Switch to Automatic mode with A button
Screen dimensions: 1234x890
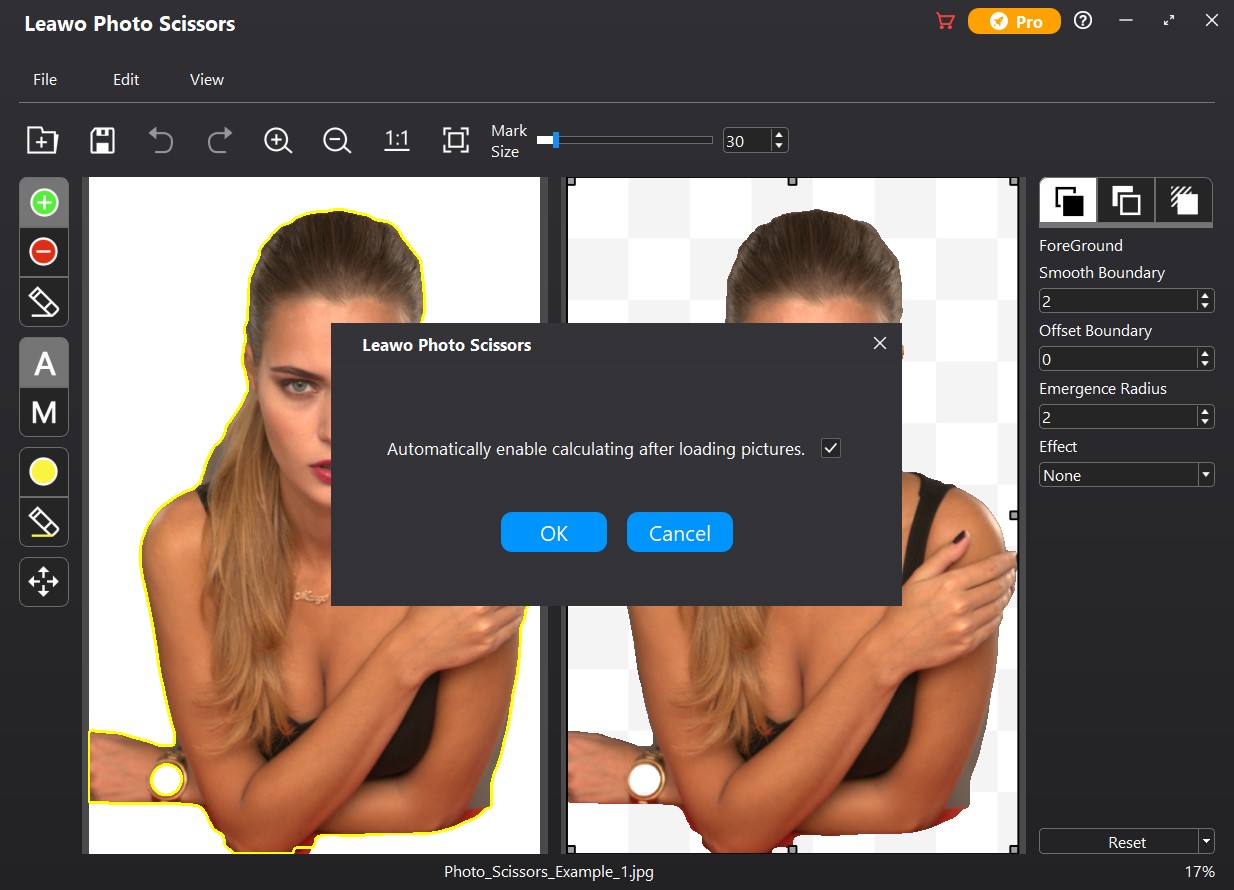44,364
